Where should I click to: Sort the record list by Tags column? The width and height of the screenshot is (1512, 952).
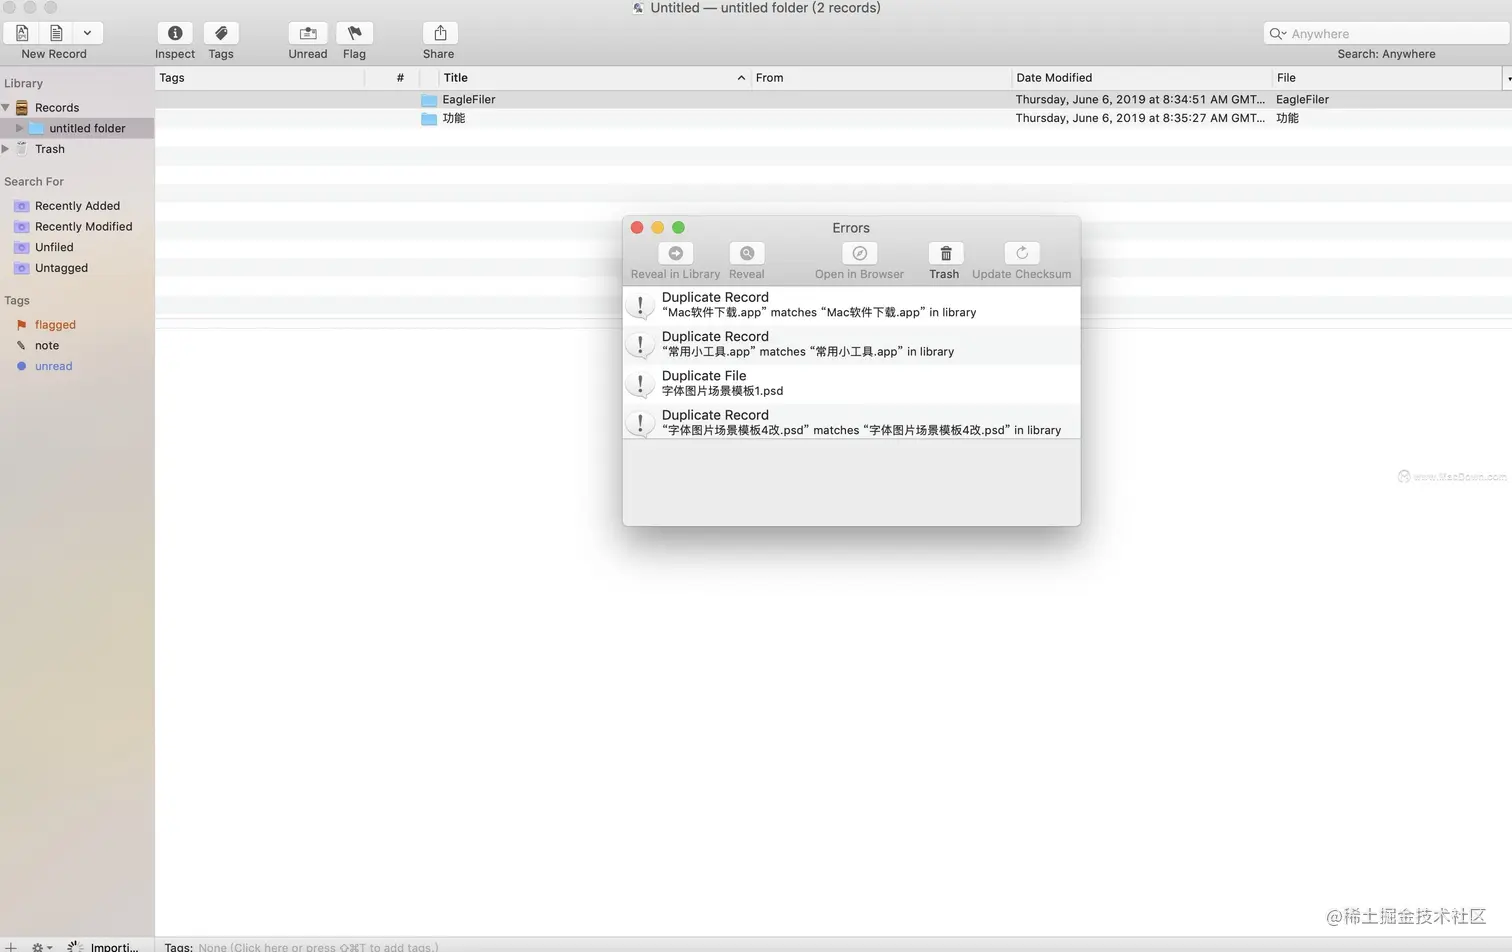tap(260, 78)
